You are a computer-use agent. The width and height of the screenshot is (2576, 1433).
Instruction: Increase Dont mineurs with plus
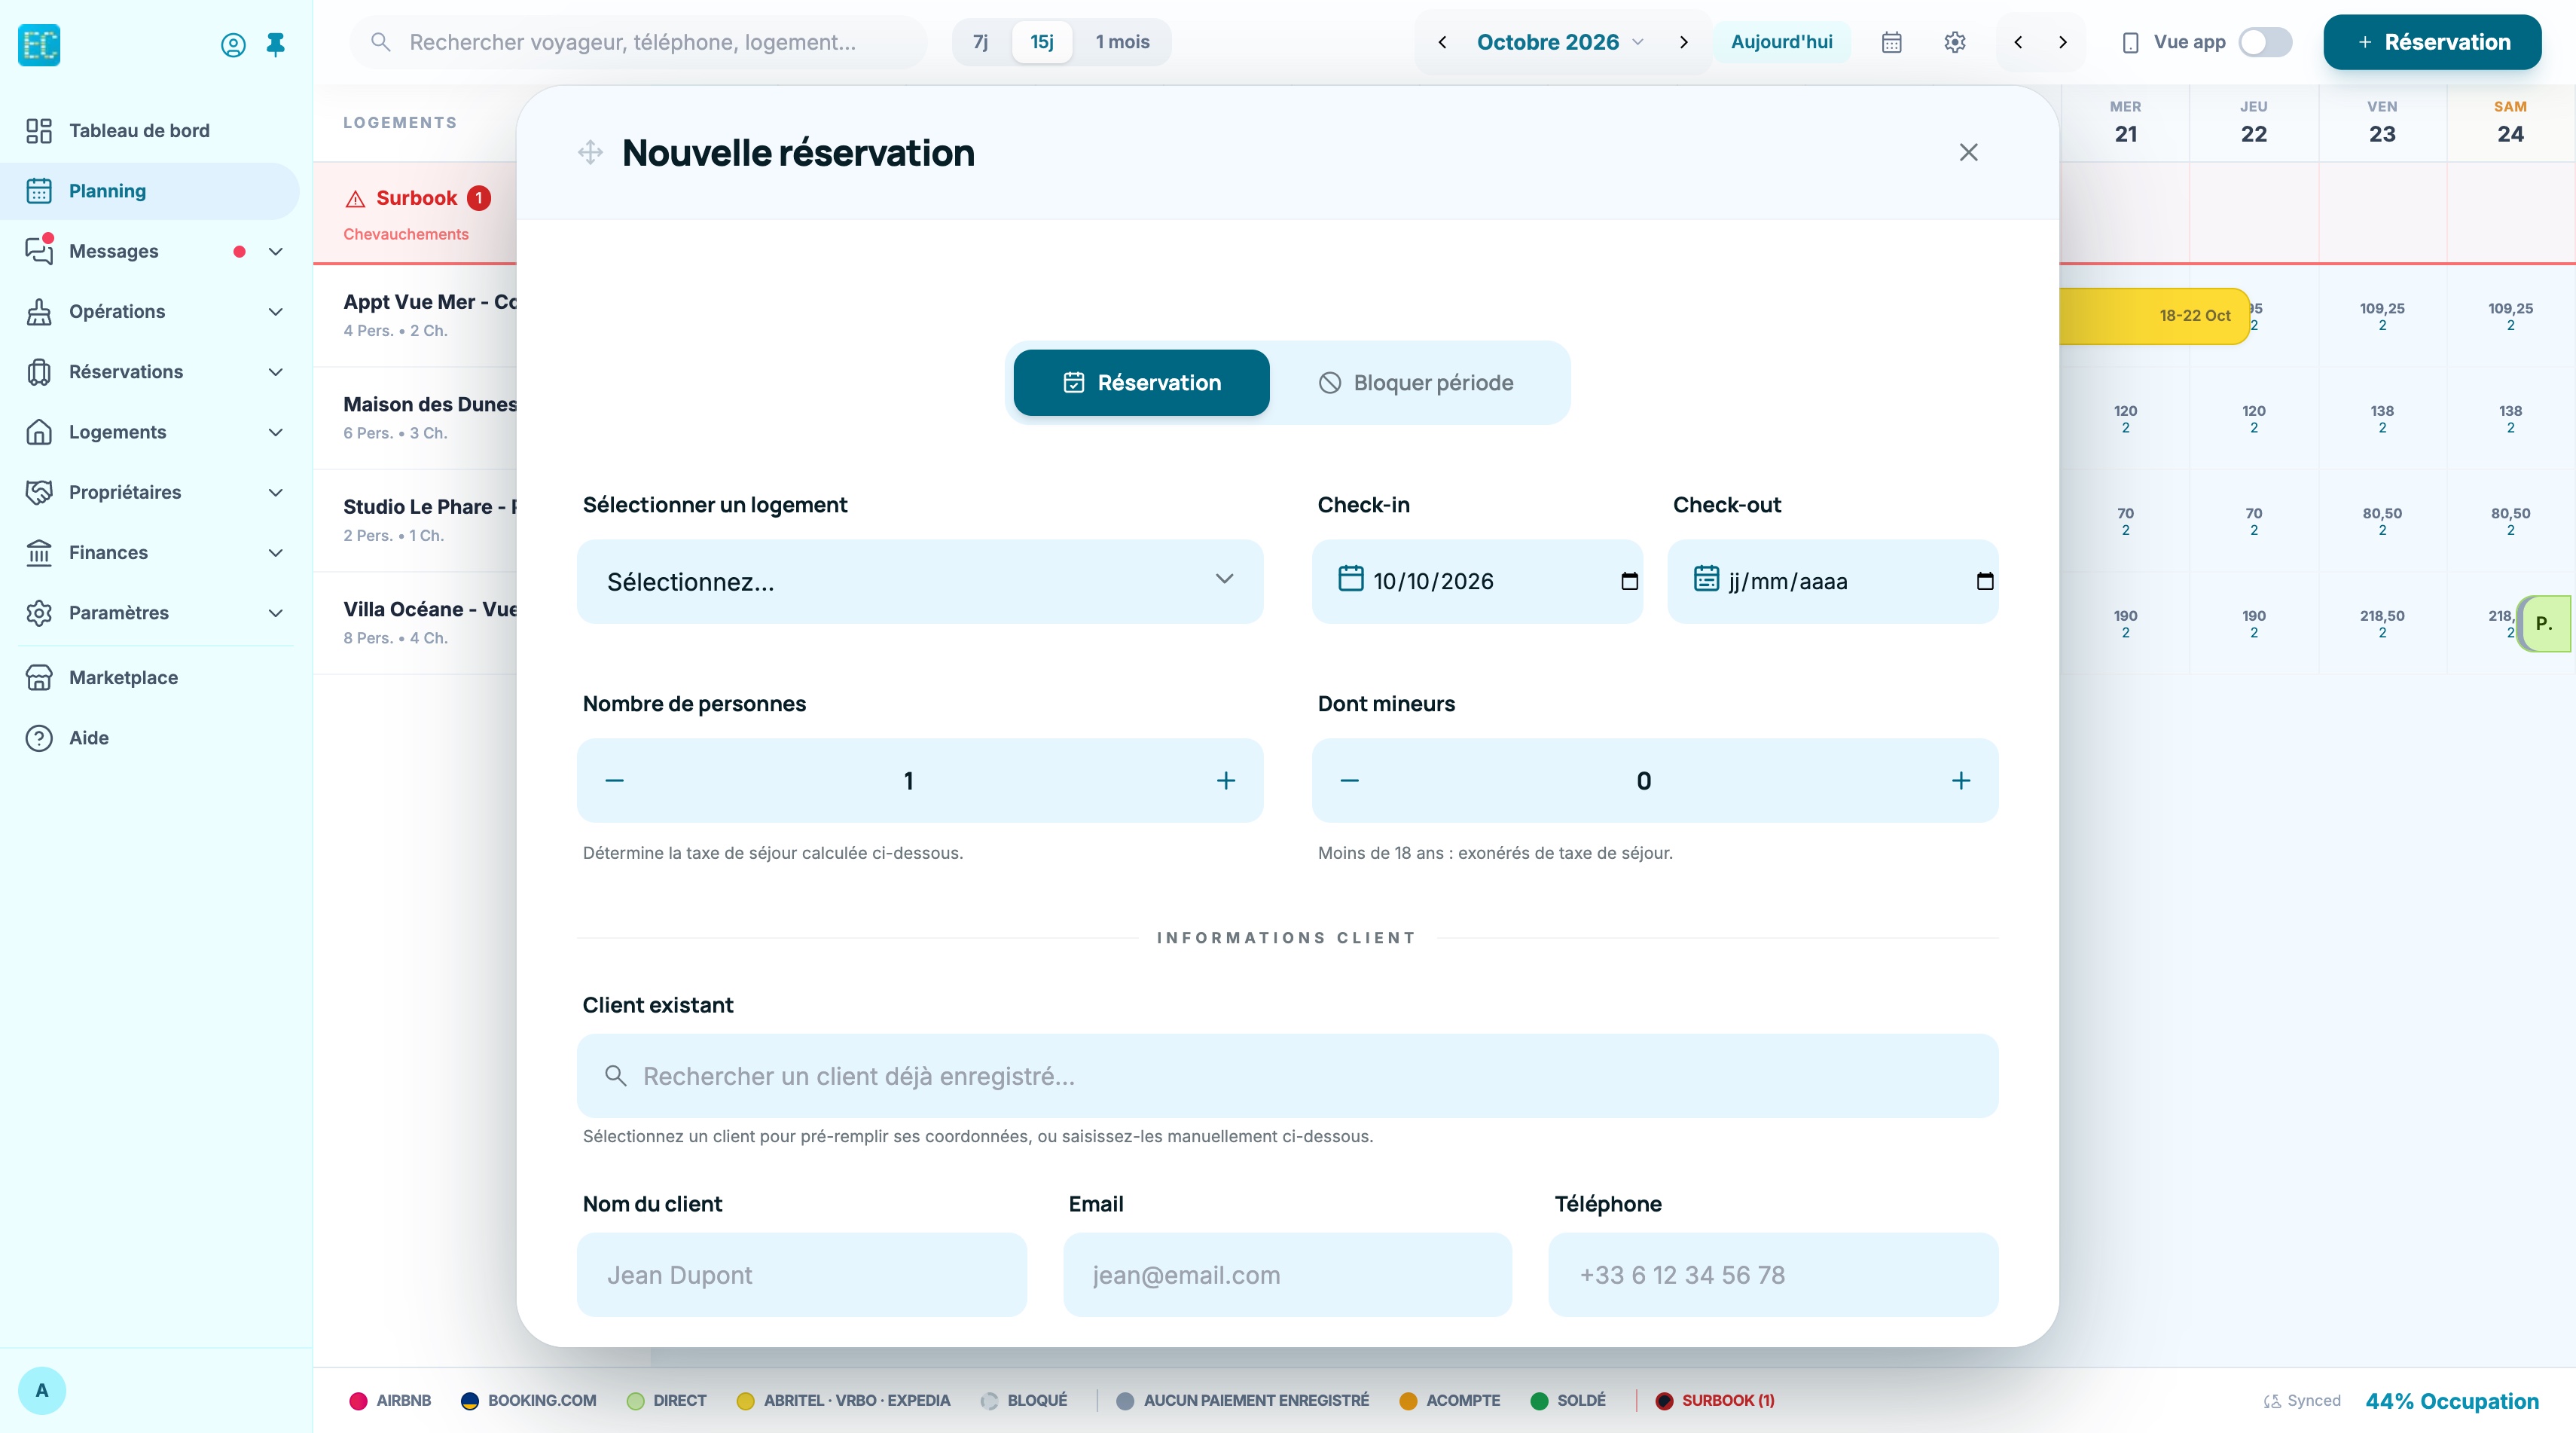click(x=1961, y=780)
